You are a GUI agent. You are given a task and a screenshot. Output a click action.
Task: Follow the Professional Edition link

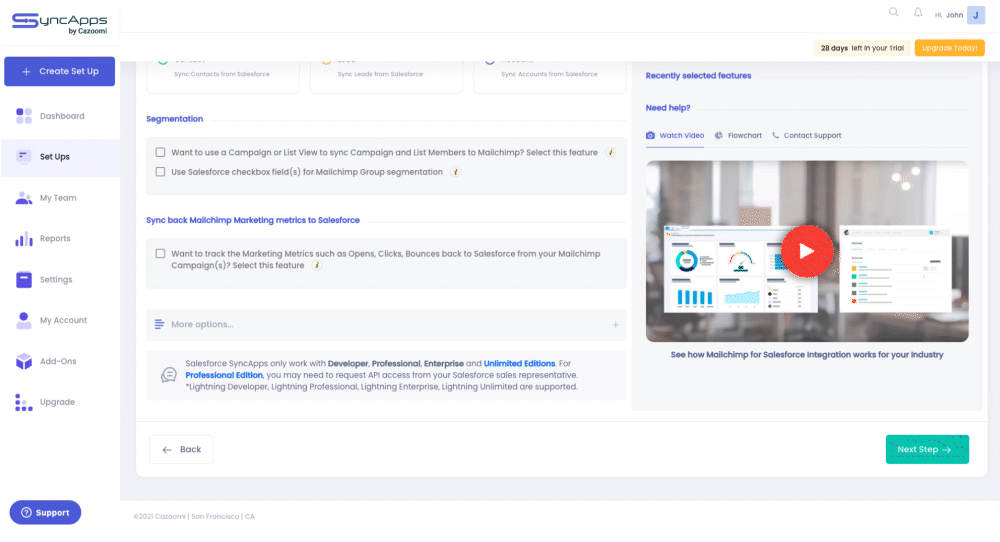pos(224,375)
